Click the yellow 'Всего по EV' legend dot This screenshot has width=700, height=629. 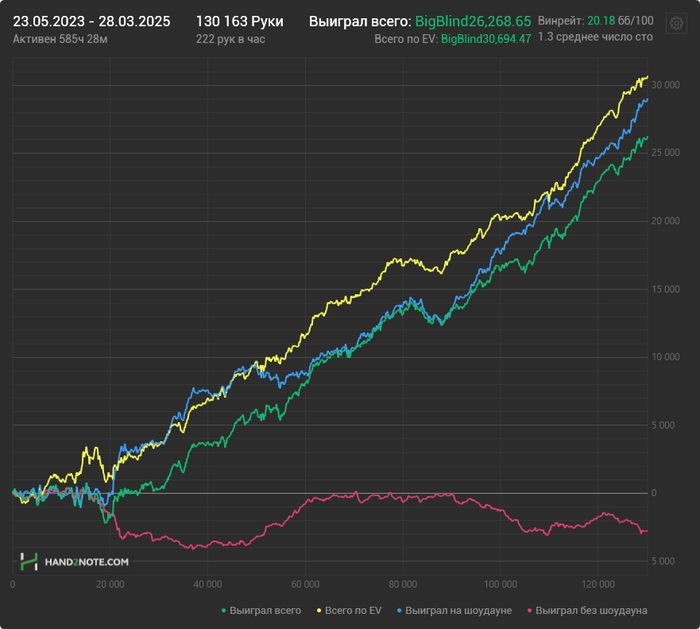click(319, 610)
